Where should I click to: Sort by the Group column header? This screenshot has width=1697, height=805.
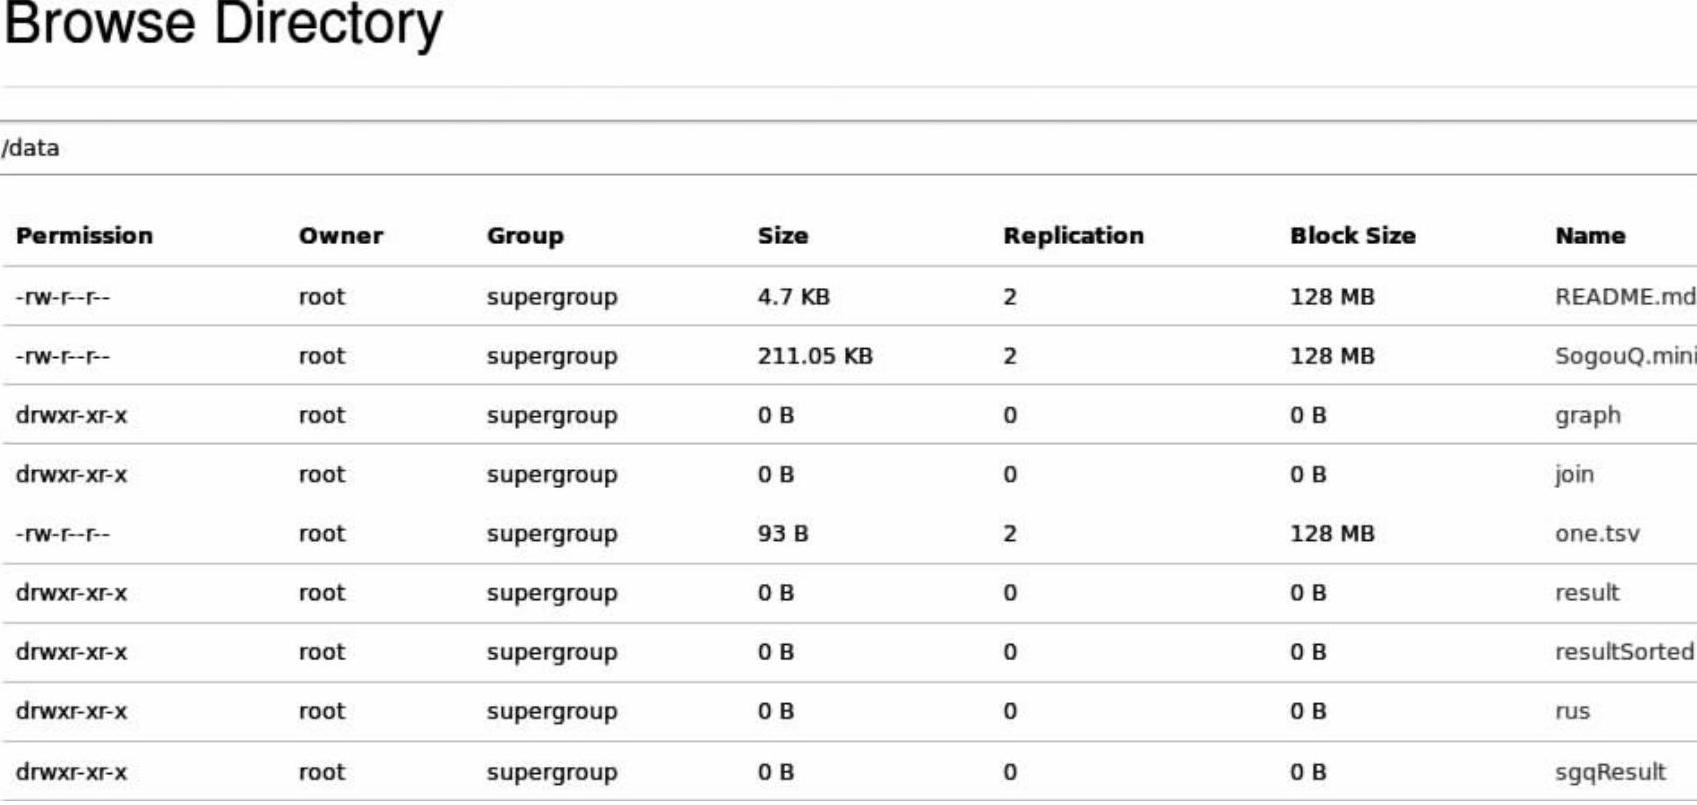coord(525,236)
